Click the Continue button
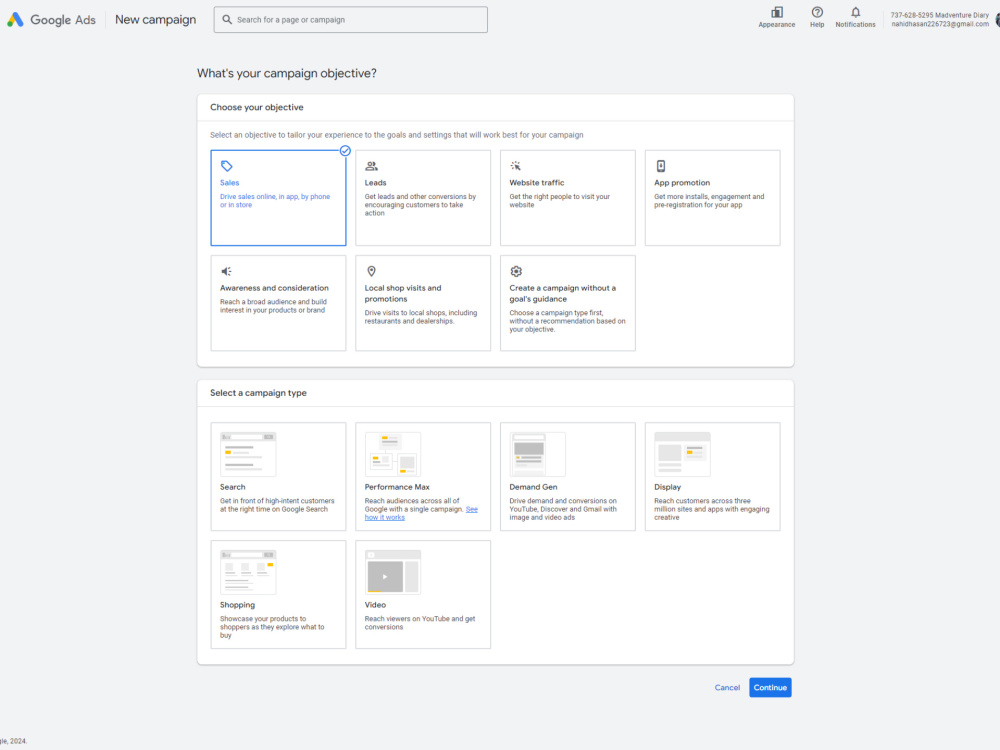 [x=770, y=688]
